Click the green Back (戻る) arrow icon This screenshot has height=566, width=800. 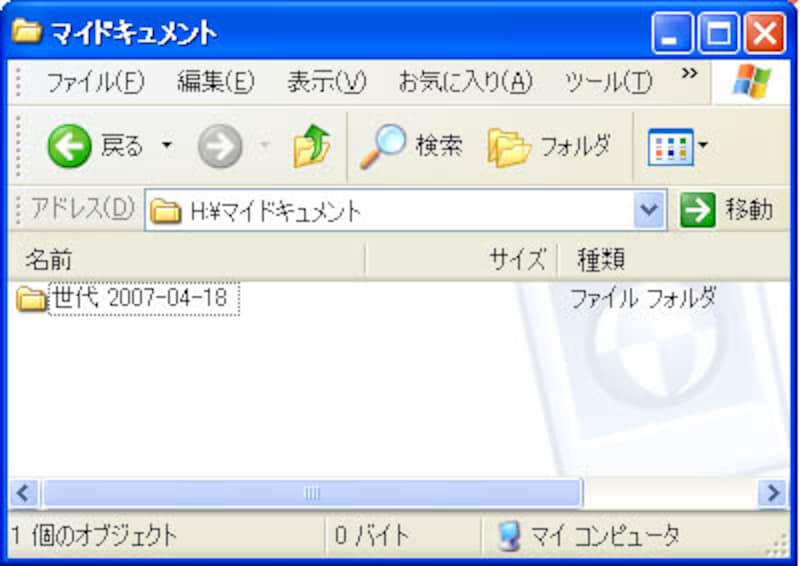click(69, 146)
